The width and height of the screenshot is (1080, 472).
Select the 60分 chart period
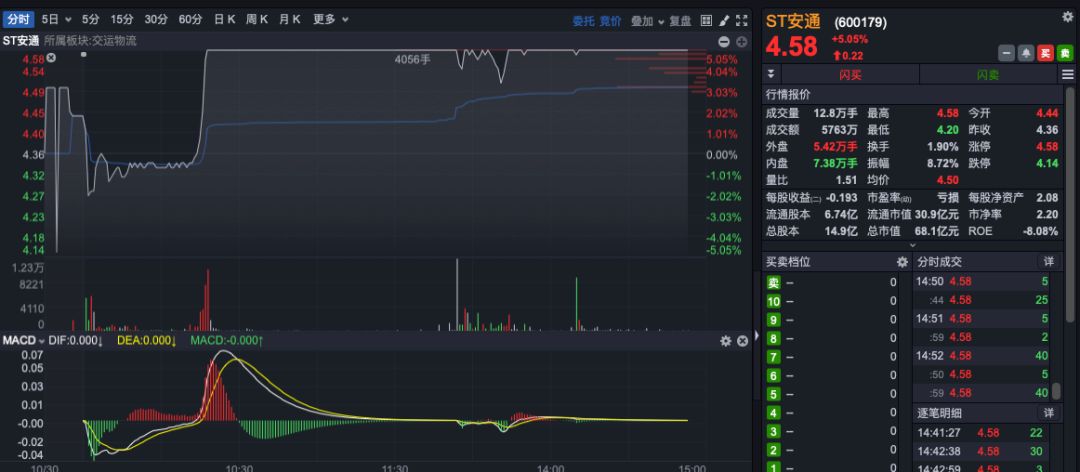(x=190, y=20)
